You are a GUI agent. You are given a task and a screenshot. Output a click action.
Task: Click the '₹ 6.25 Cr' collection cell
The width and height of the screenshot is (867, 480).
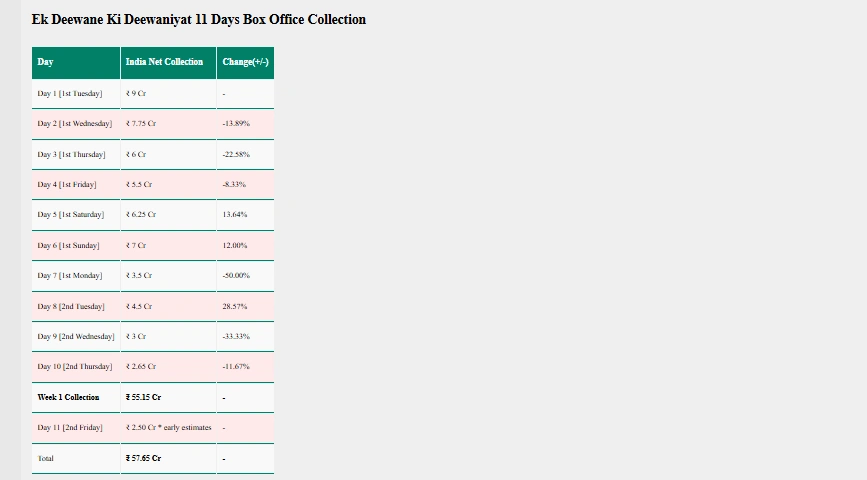click(x=141, y=215)
